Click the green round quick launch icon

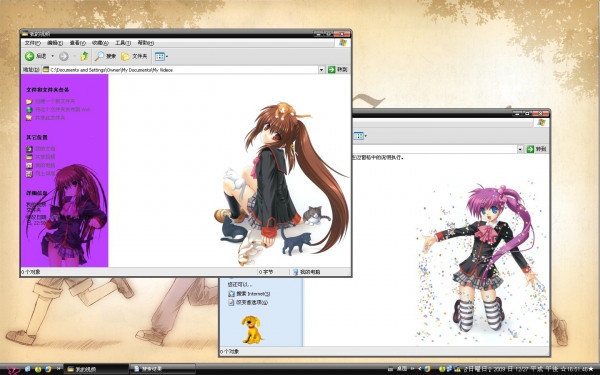(38, 369)
